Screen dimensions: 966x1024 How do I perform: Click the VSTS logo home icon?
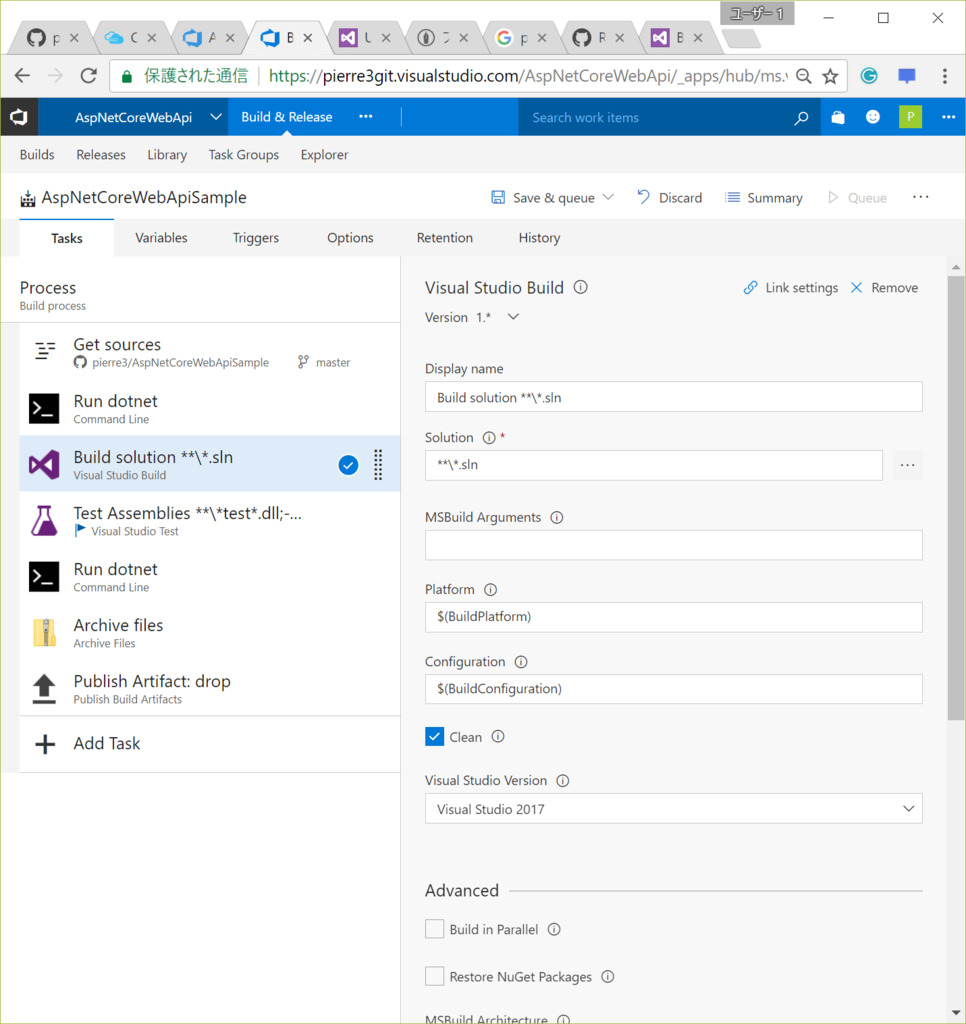19,117
